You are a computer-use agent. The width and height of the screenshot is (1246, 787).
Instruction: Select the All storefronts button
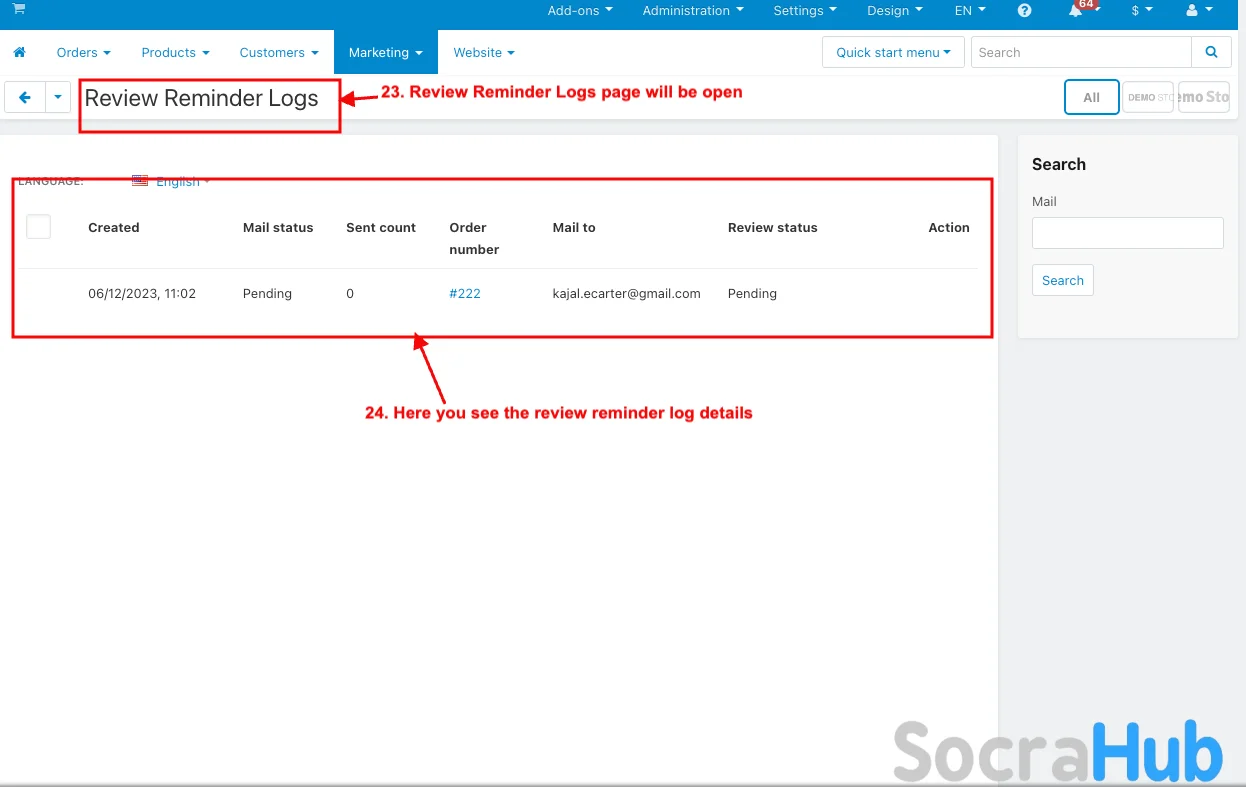click(1091, 97)
